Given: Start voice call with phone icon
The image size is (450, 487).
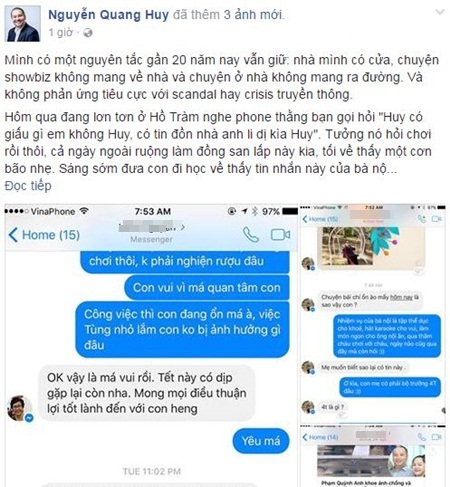Looking at the screenshot, I should pos(251,234).
